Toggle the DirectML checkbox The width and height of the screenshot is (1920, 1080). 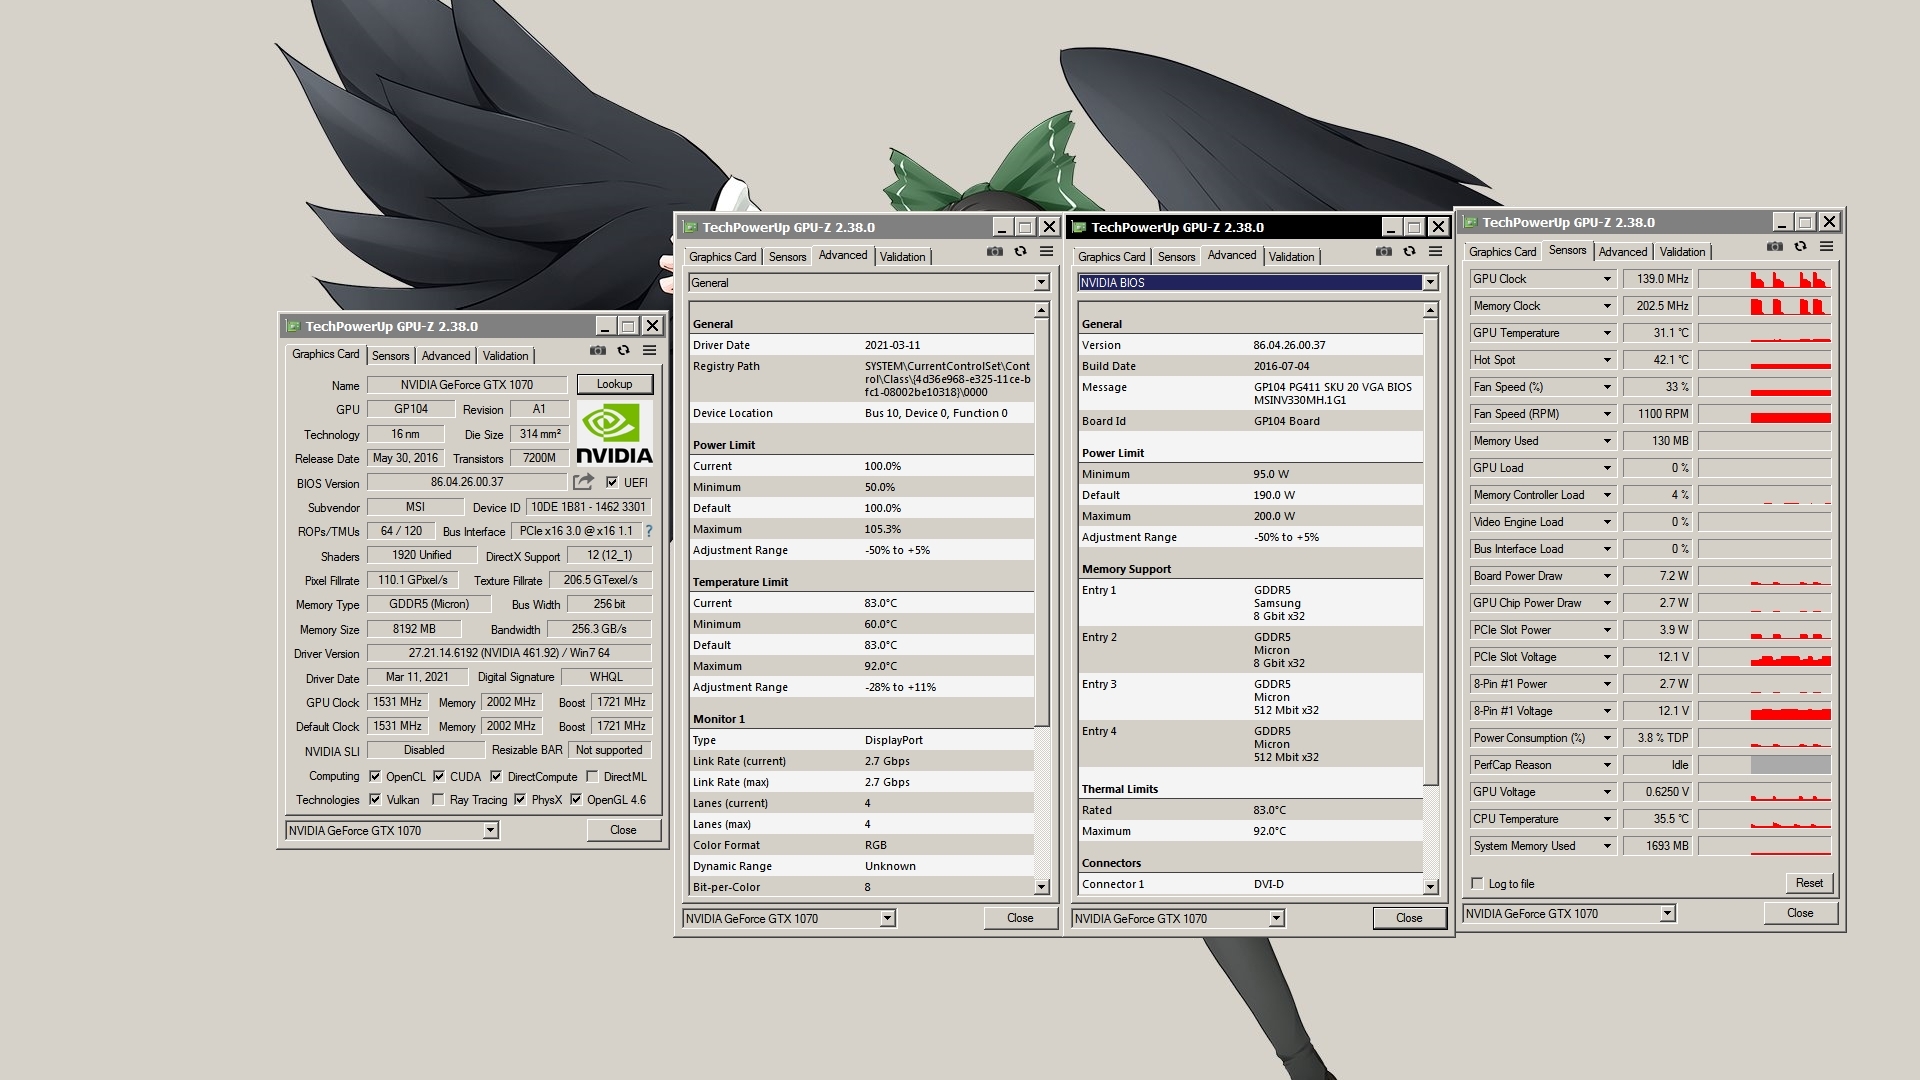(592, 777)
